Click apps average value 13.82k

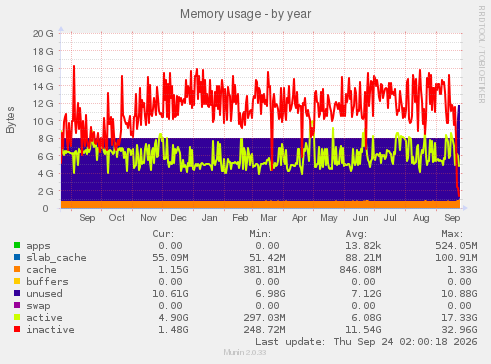click(x=363, y=246)
